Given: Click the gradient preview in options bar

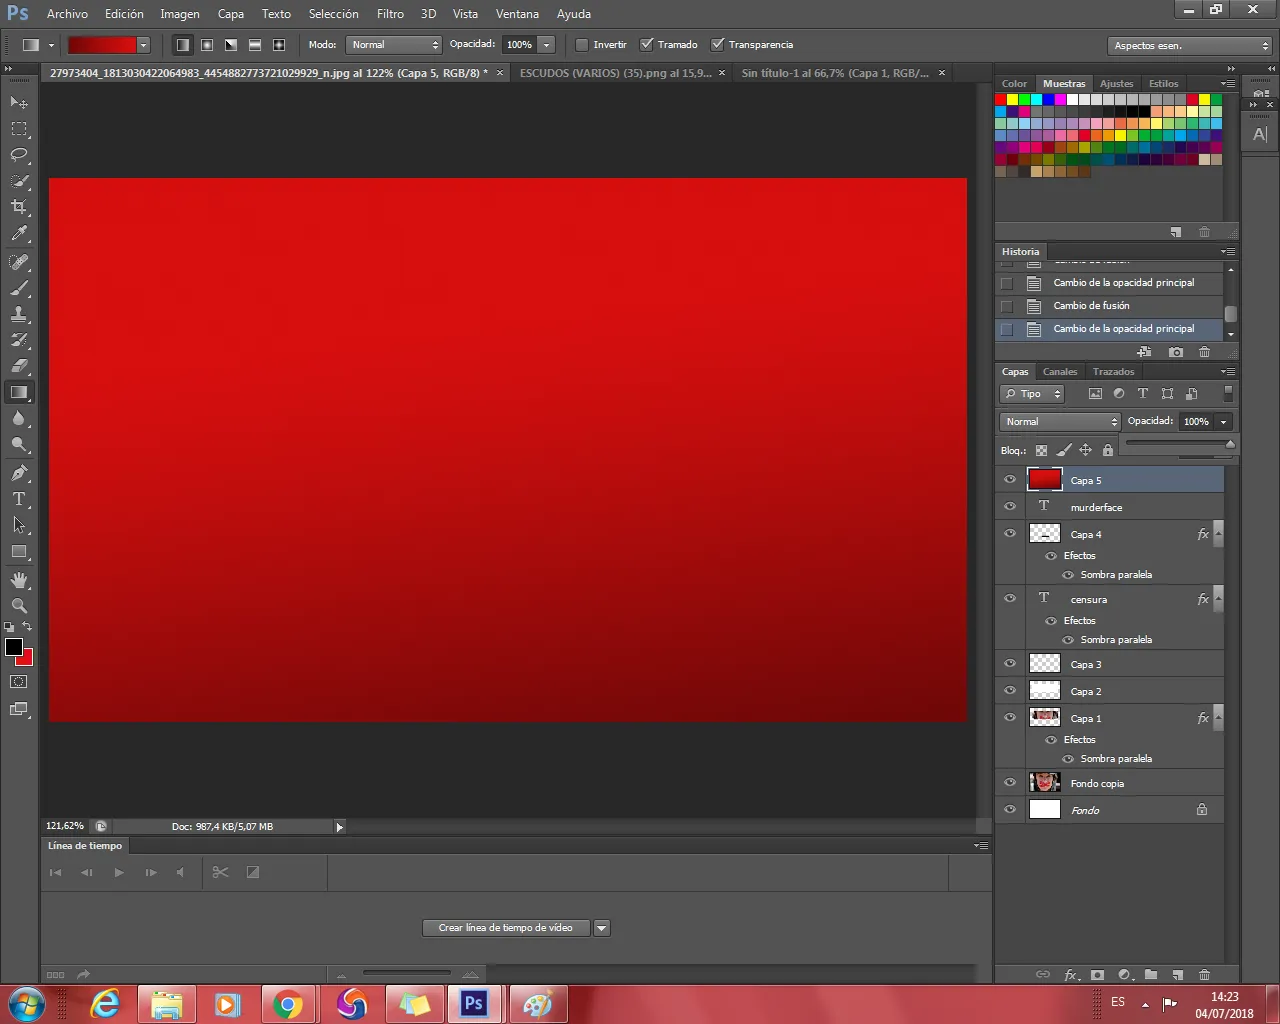Looking at the screenshot, I should click(x=101, y=45).
